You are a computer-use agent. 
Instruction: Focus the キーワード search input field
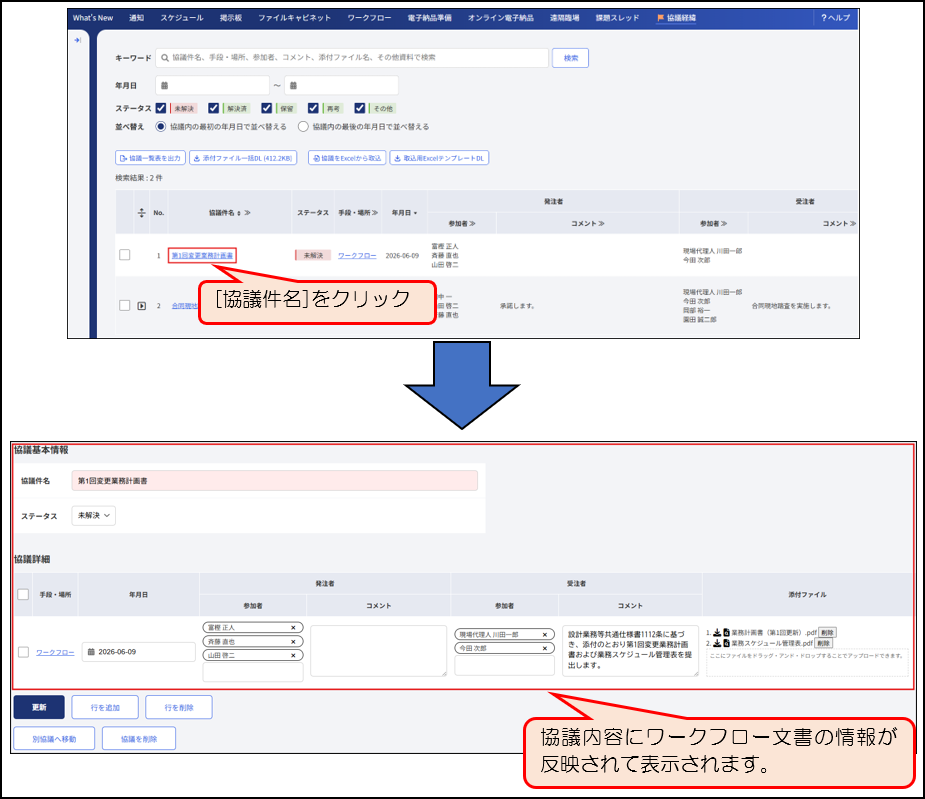point(352,58)
